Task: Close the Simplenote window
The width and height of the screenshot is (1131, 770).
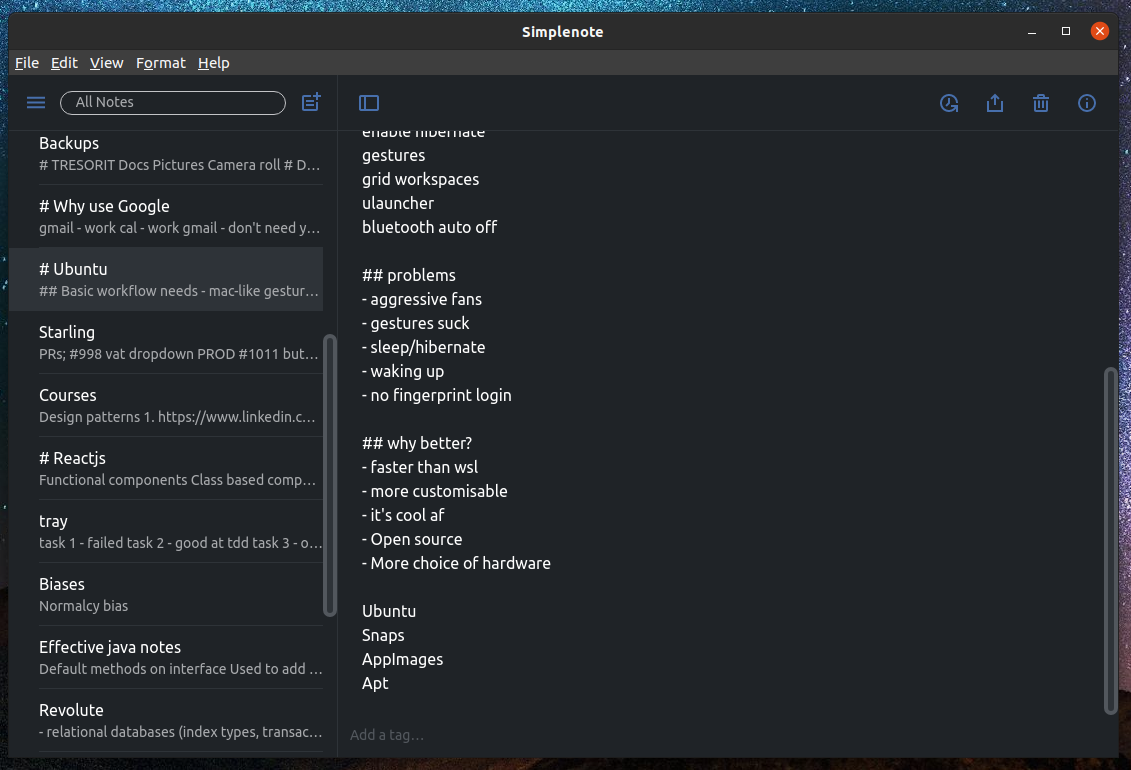Action: [x=1099, y=31]
